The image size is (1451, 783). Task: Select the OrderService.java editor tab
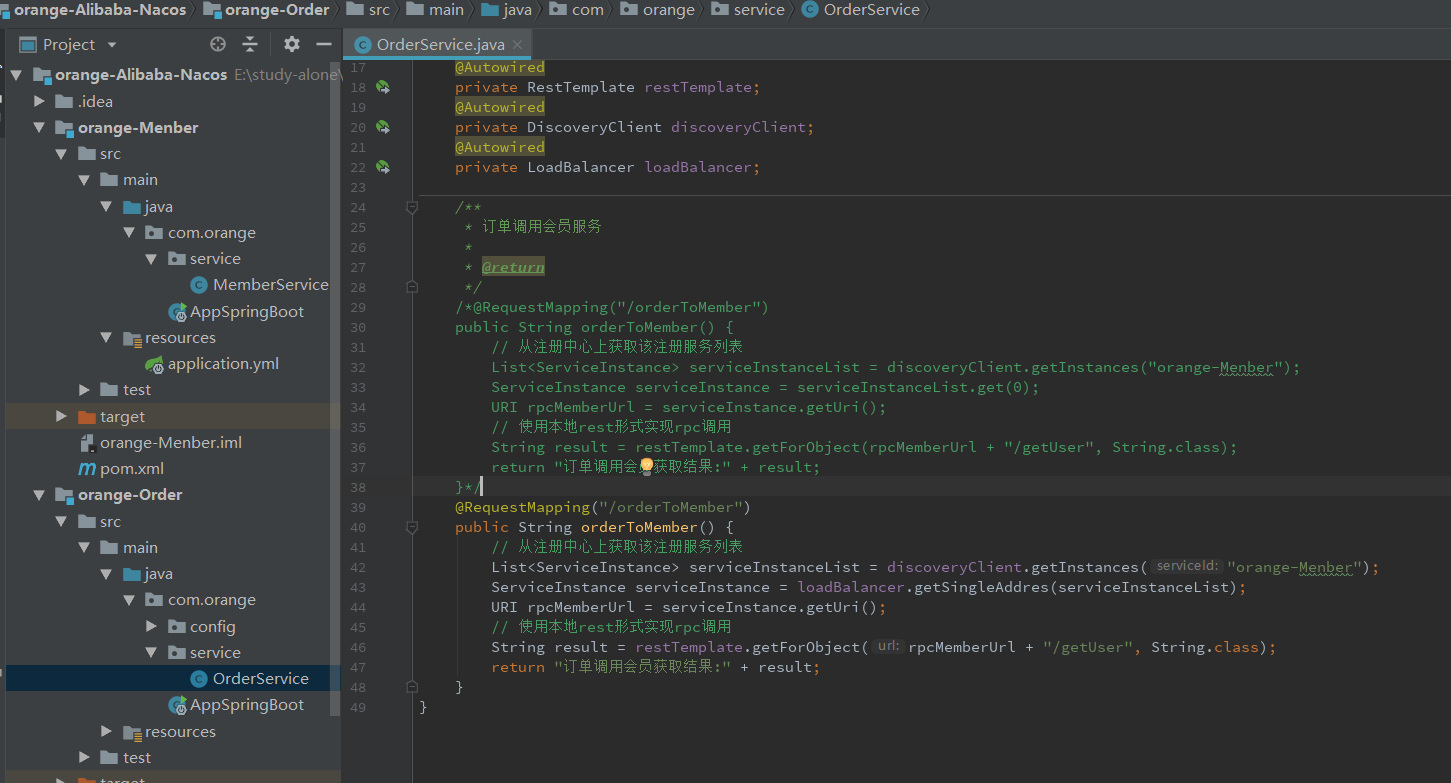click(x=437, y=45)
